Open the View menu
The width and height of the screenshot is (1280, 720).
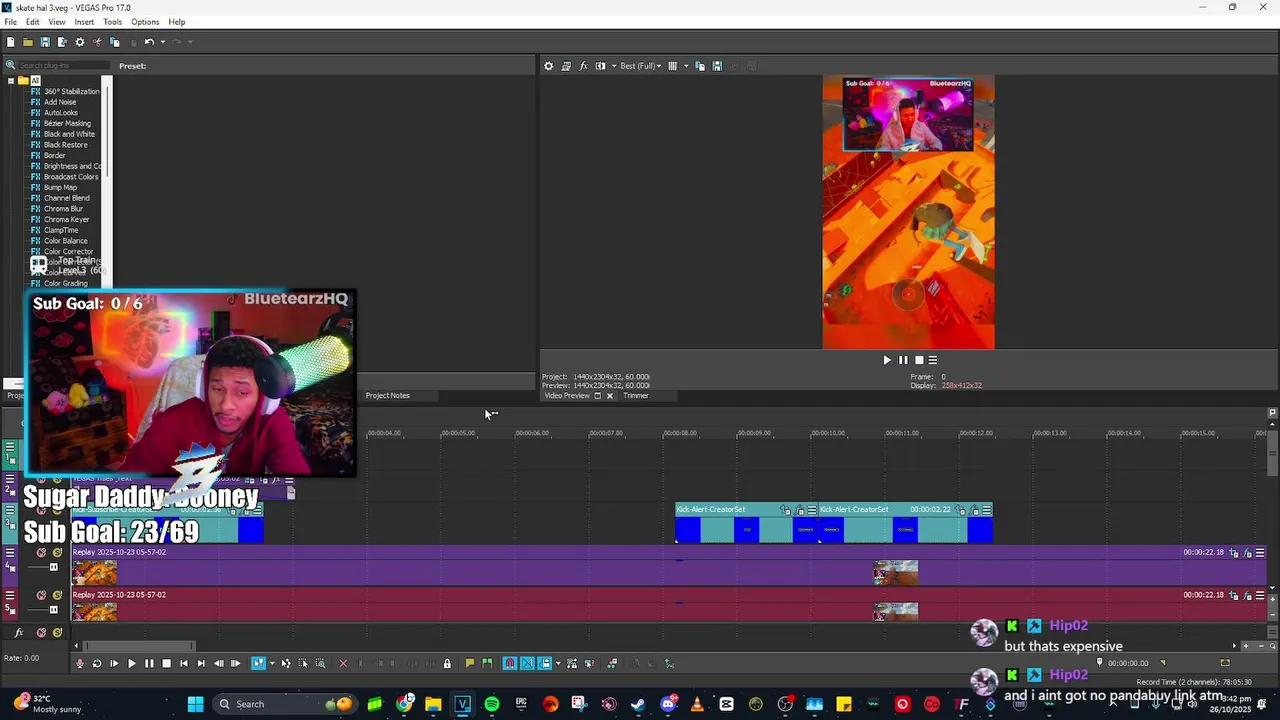pos(57,22)
